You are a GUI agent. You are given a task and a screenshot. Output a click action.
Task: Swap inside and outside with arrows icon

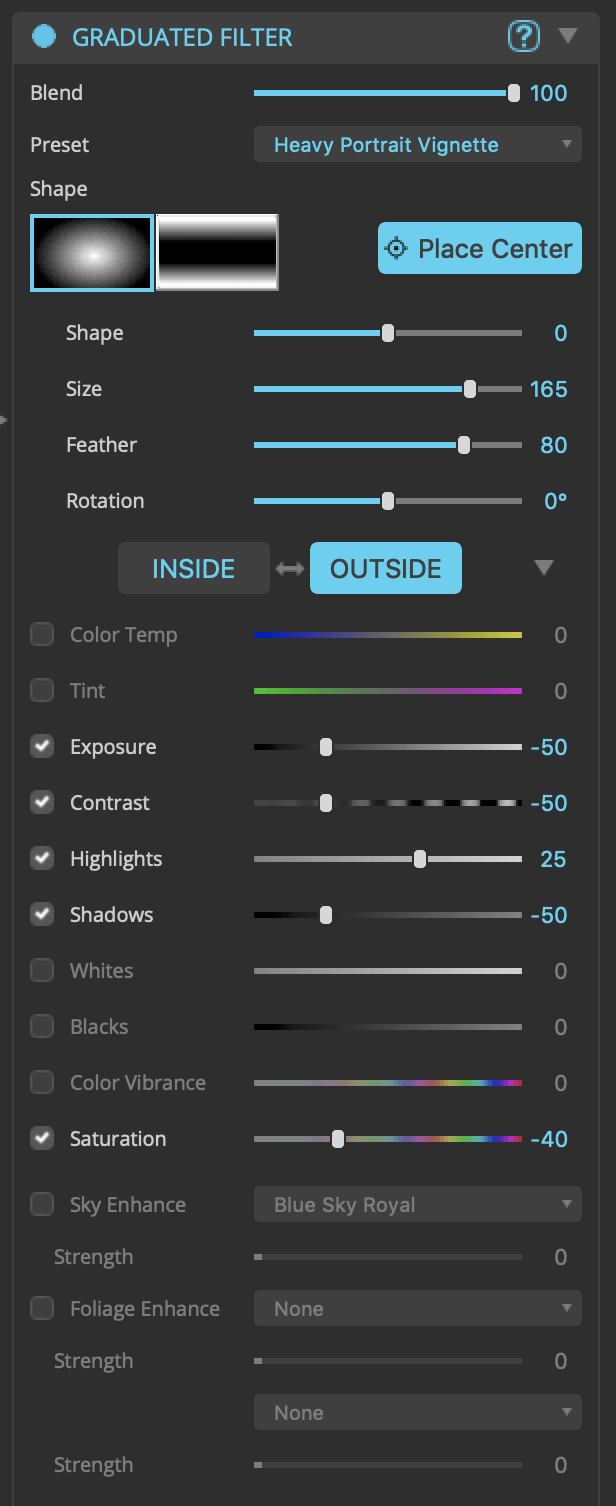coord(290,569)
